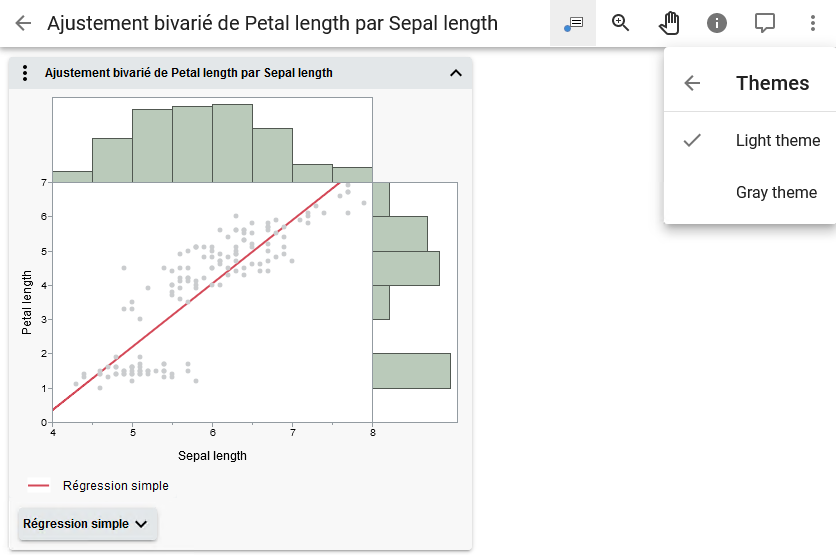
Task: Click the red regression line legend swatch
Action: [x=39, y=486]
